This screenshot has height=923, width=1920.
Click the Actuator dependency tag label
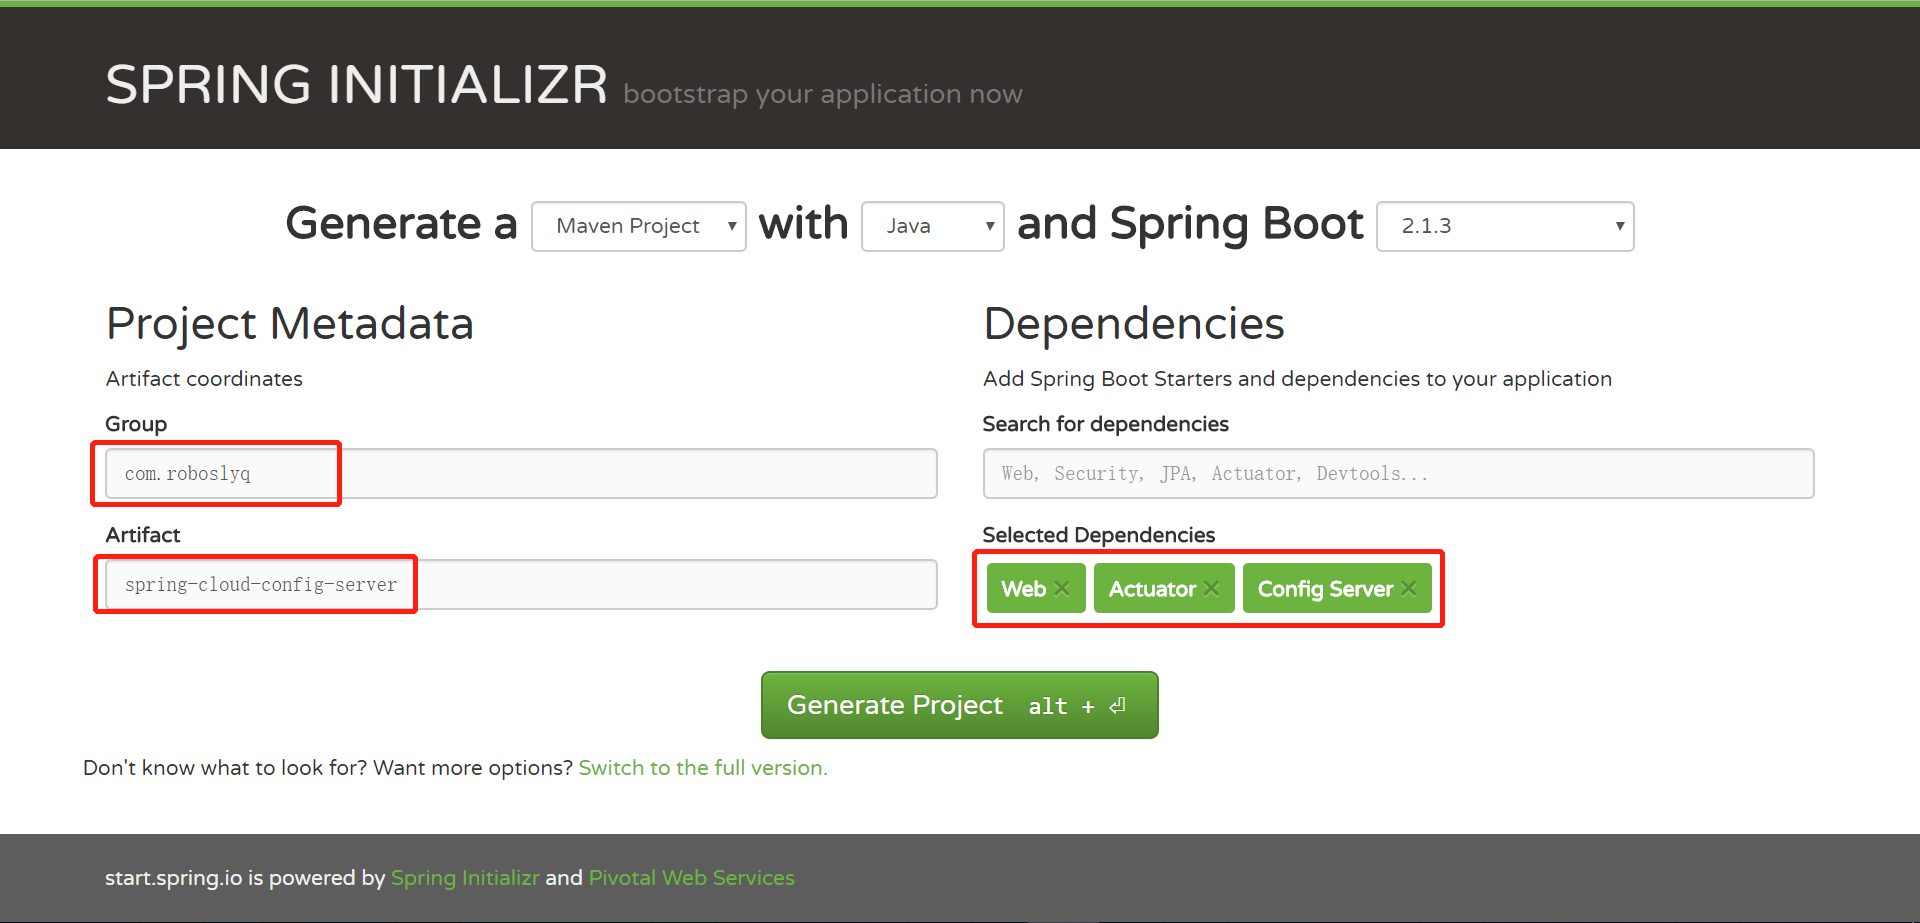pos(1152,589)
